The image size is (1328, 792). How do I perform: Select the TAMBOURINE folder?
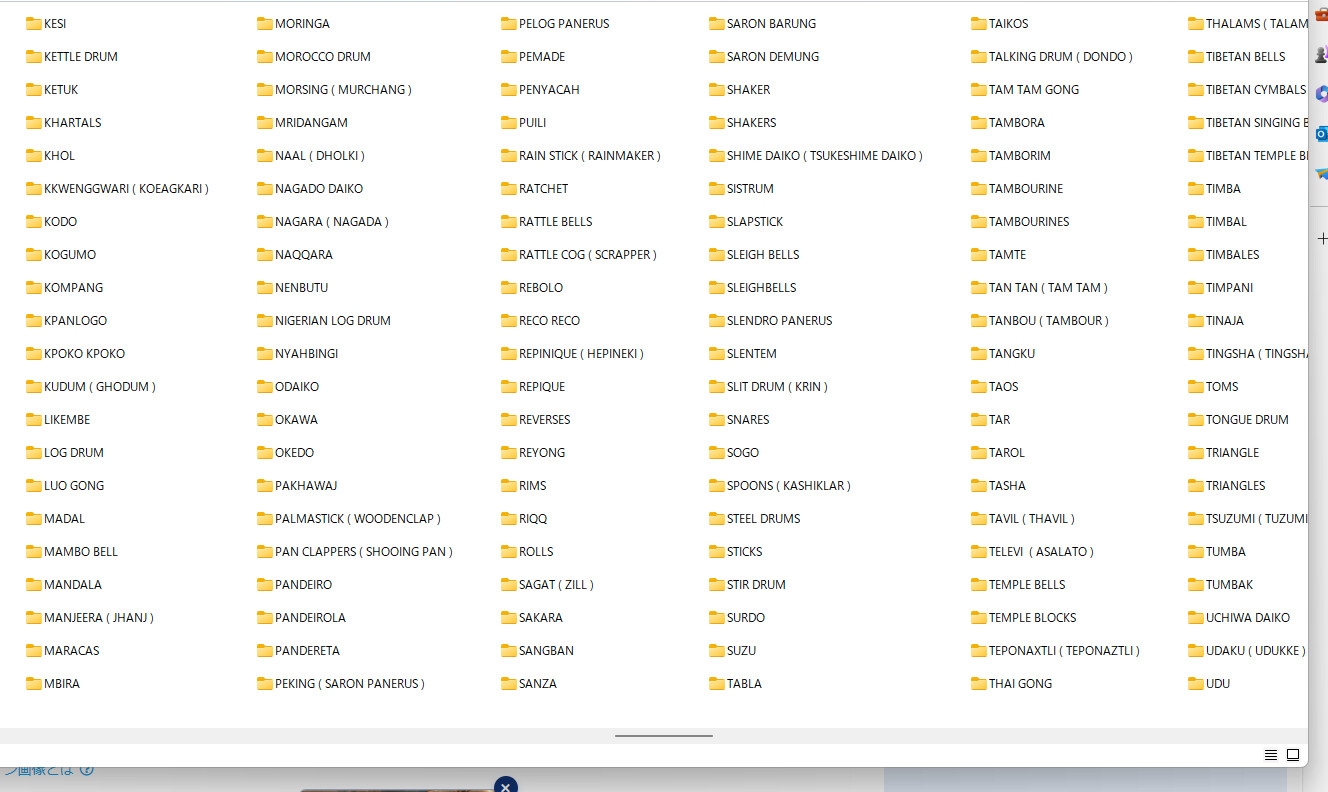(x=1017, y=189)
